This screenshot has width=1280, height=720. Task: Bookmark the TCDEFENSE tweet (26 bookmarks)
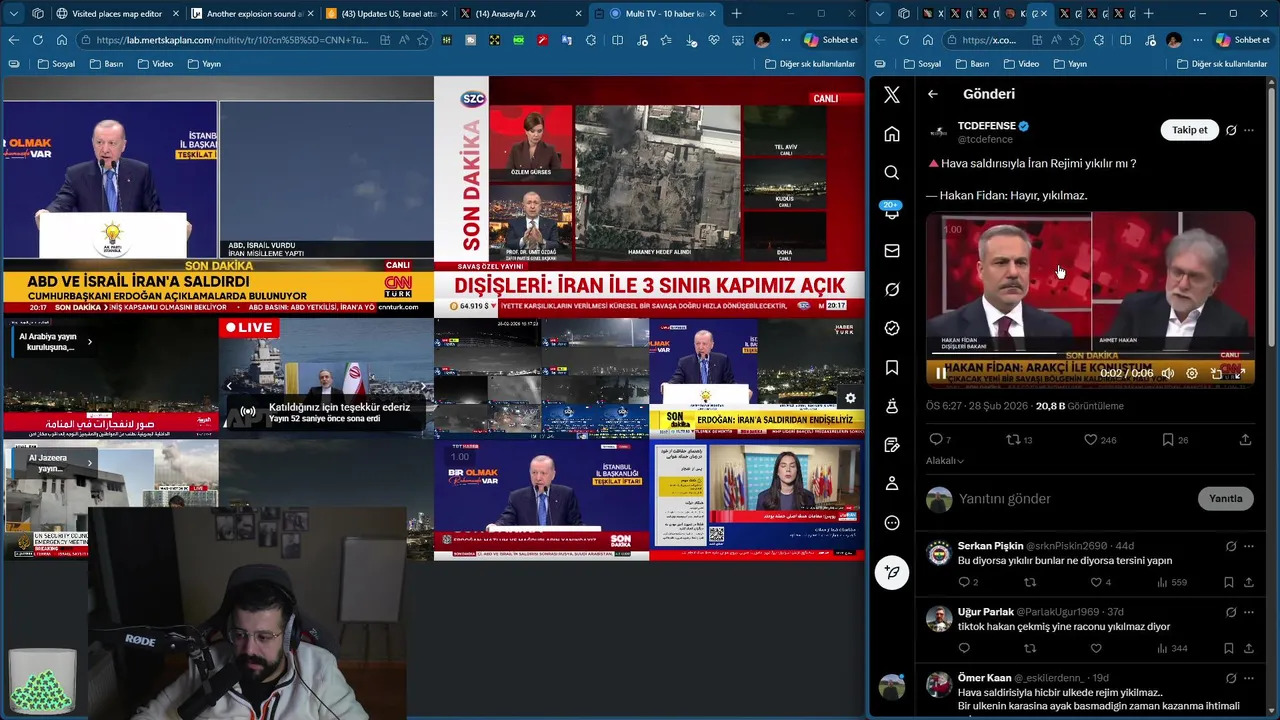click(1168, 440)
